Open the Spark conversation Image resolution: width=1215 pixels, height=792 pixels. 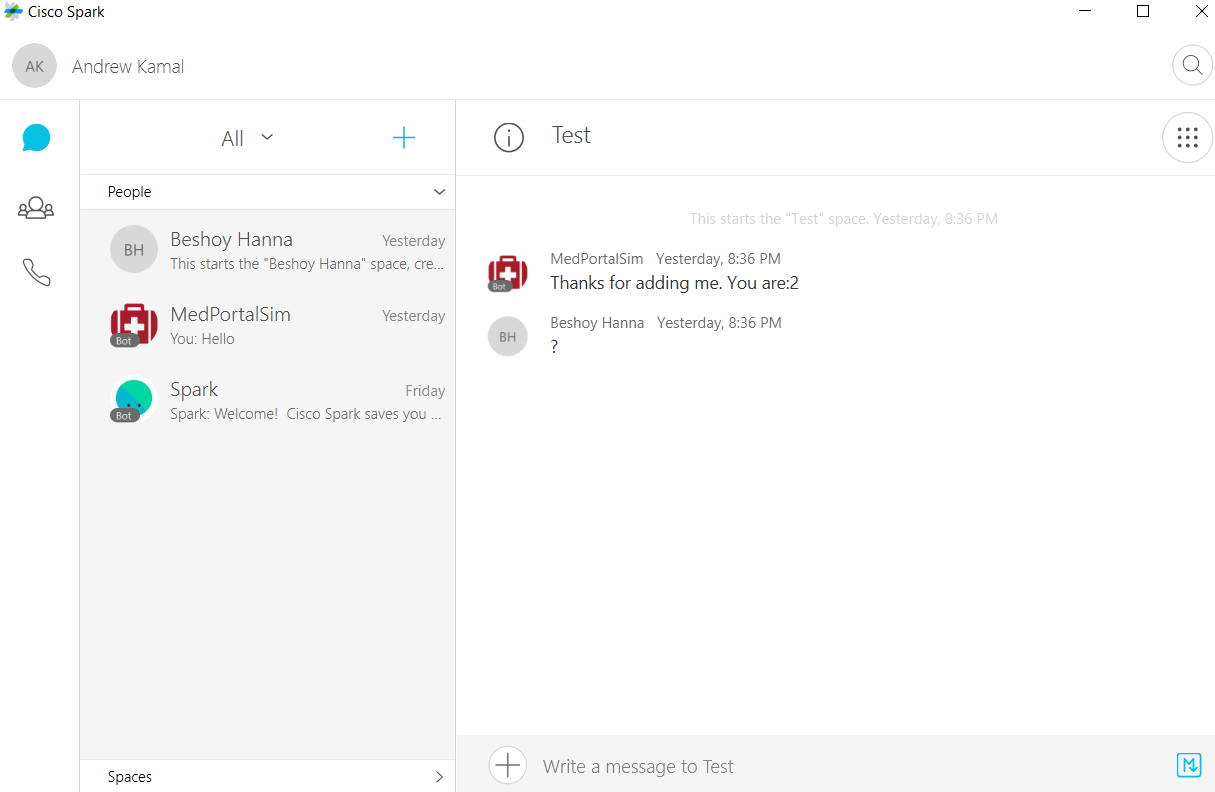point(267,400)
